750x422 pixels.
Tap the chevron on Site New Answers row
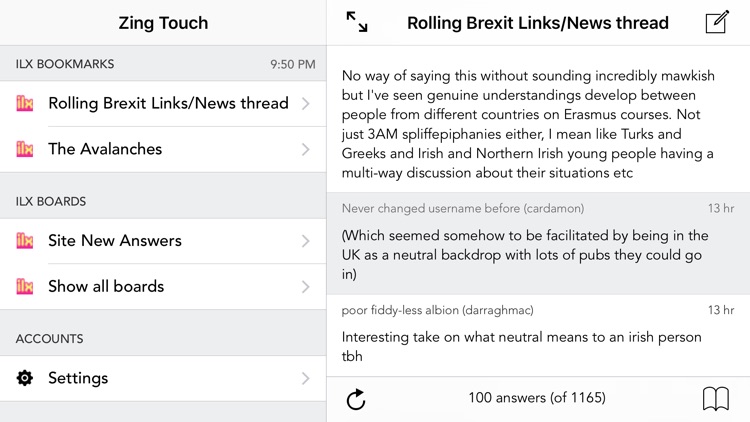[x=305, y=241]
